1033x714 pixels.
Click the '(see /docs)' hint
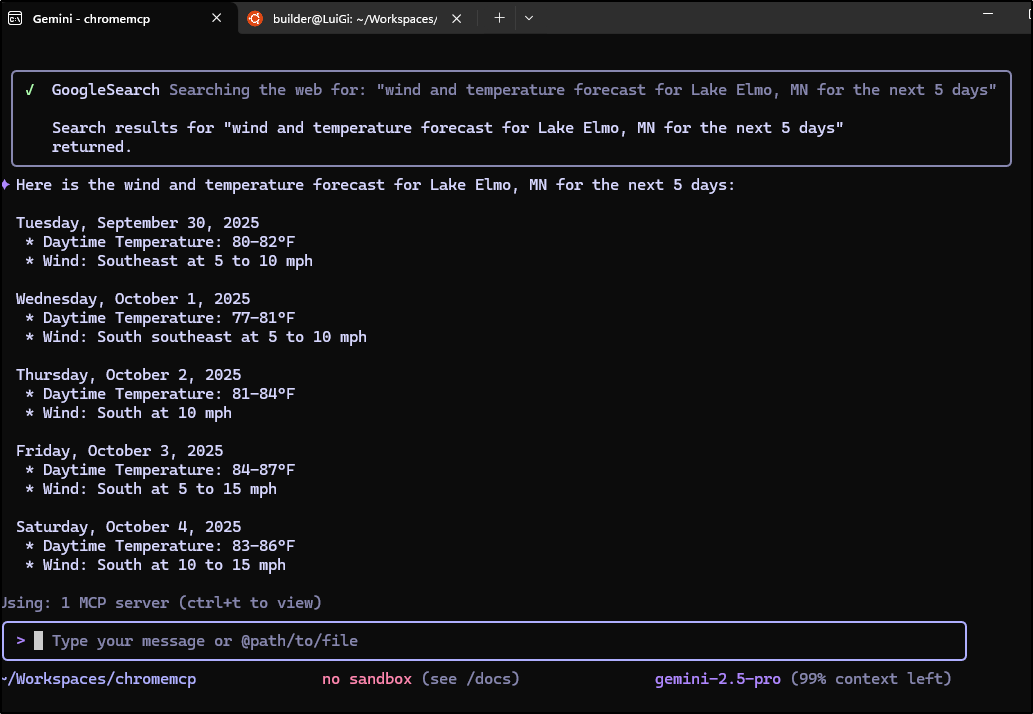coord(470,679)
